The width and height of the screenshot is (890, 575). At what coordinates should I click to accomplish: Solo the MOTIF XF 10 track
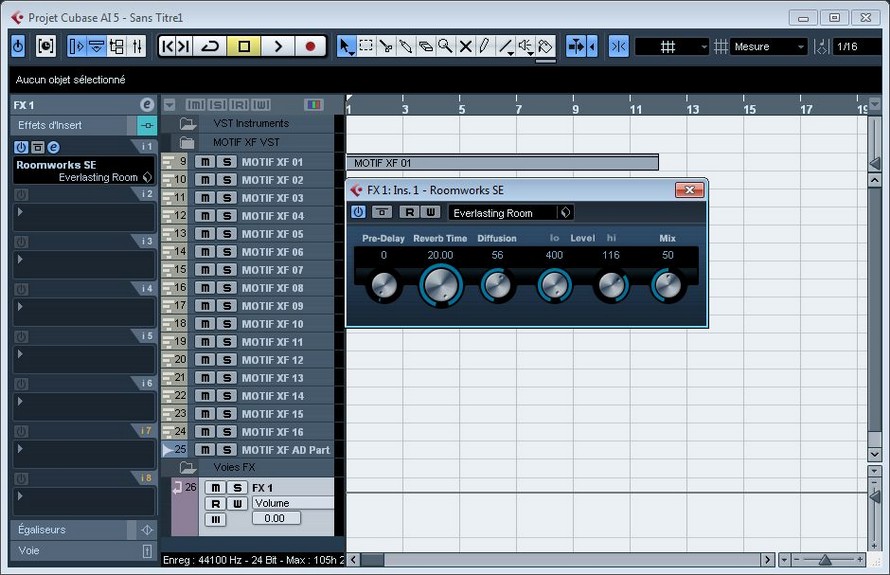pyautogui.click(x=227, y=324)
